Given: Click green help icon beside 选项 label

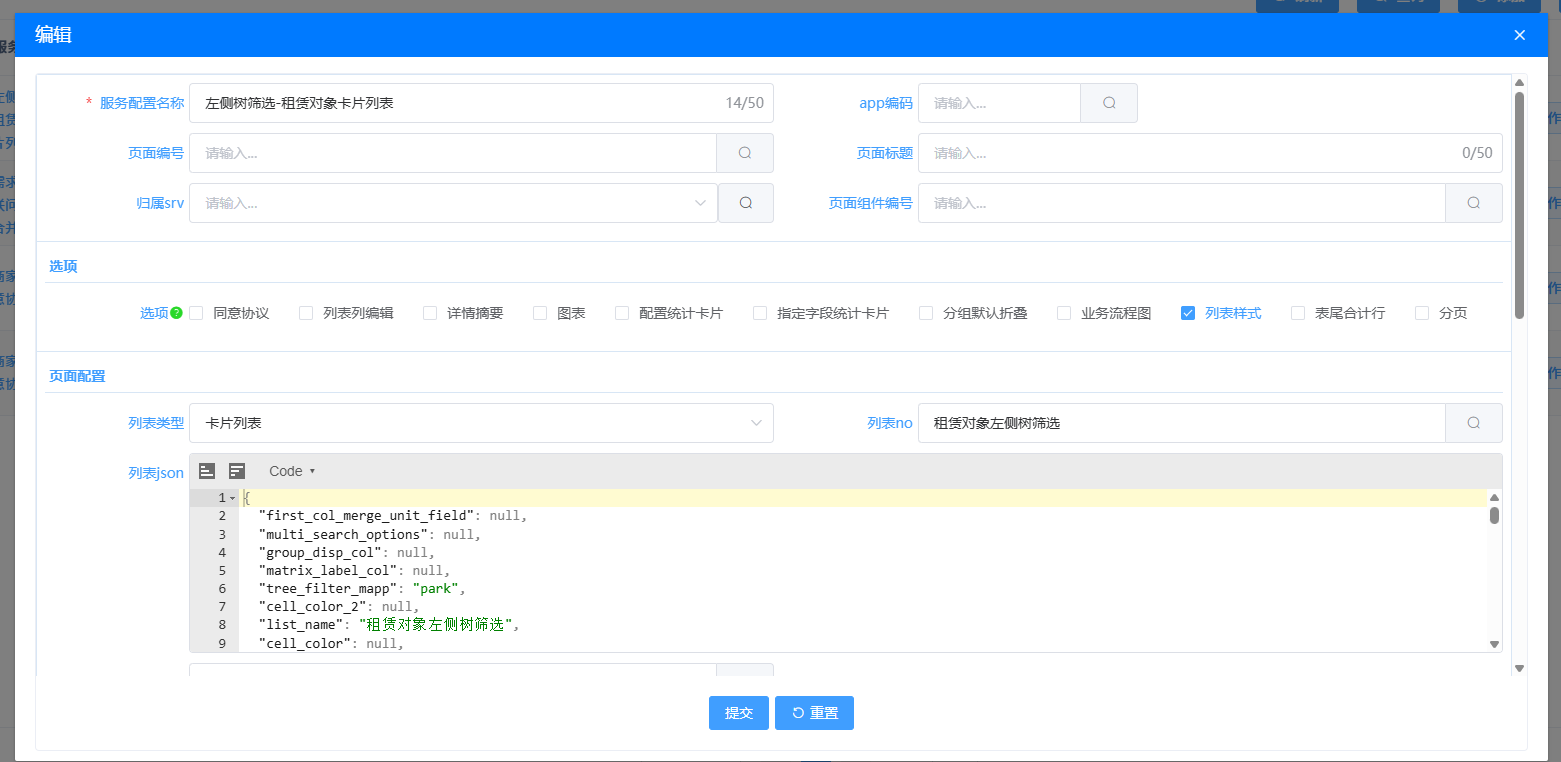Looking at the screenshot, I should (176, 313).
